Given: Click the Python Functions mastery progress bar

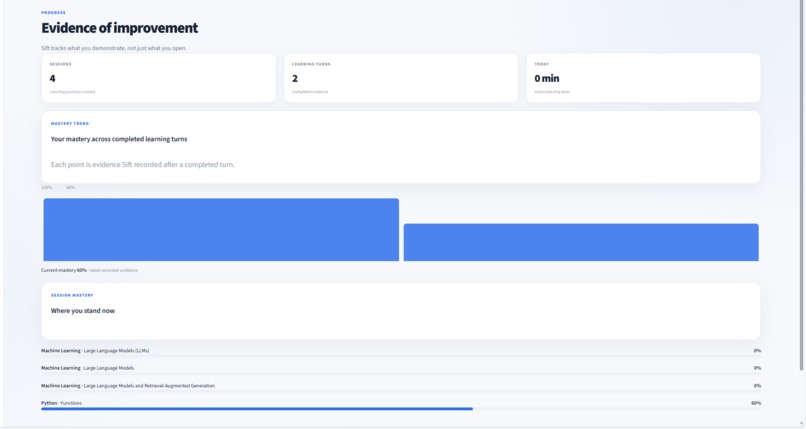Looking at the screenshot, I should 401,409.
